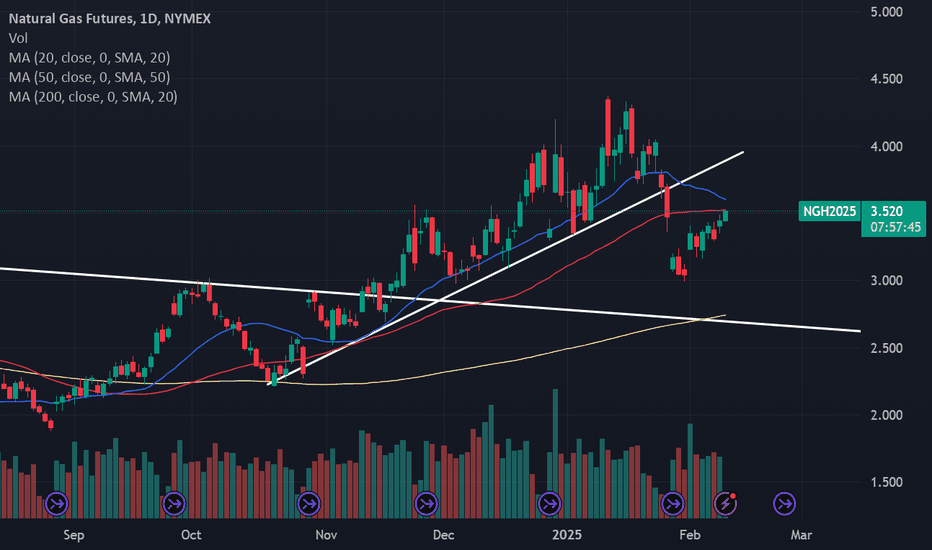Viewport: 932px width, 550px height.
Task: Click the 4.500 price axis label
Action: point(886,79)
